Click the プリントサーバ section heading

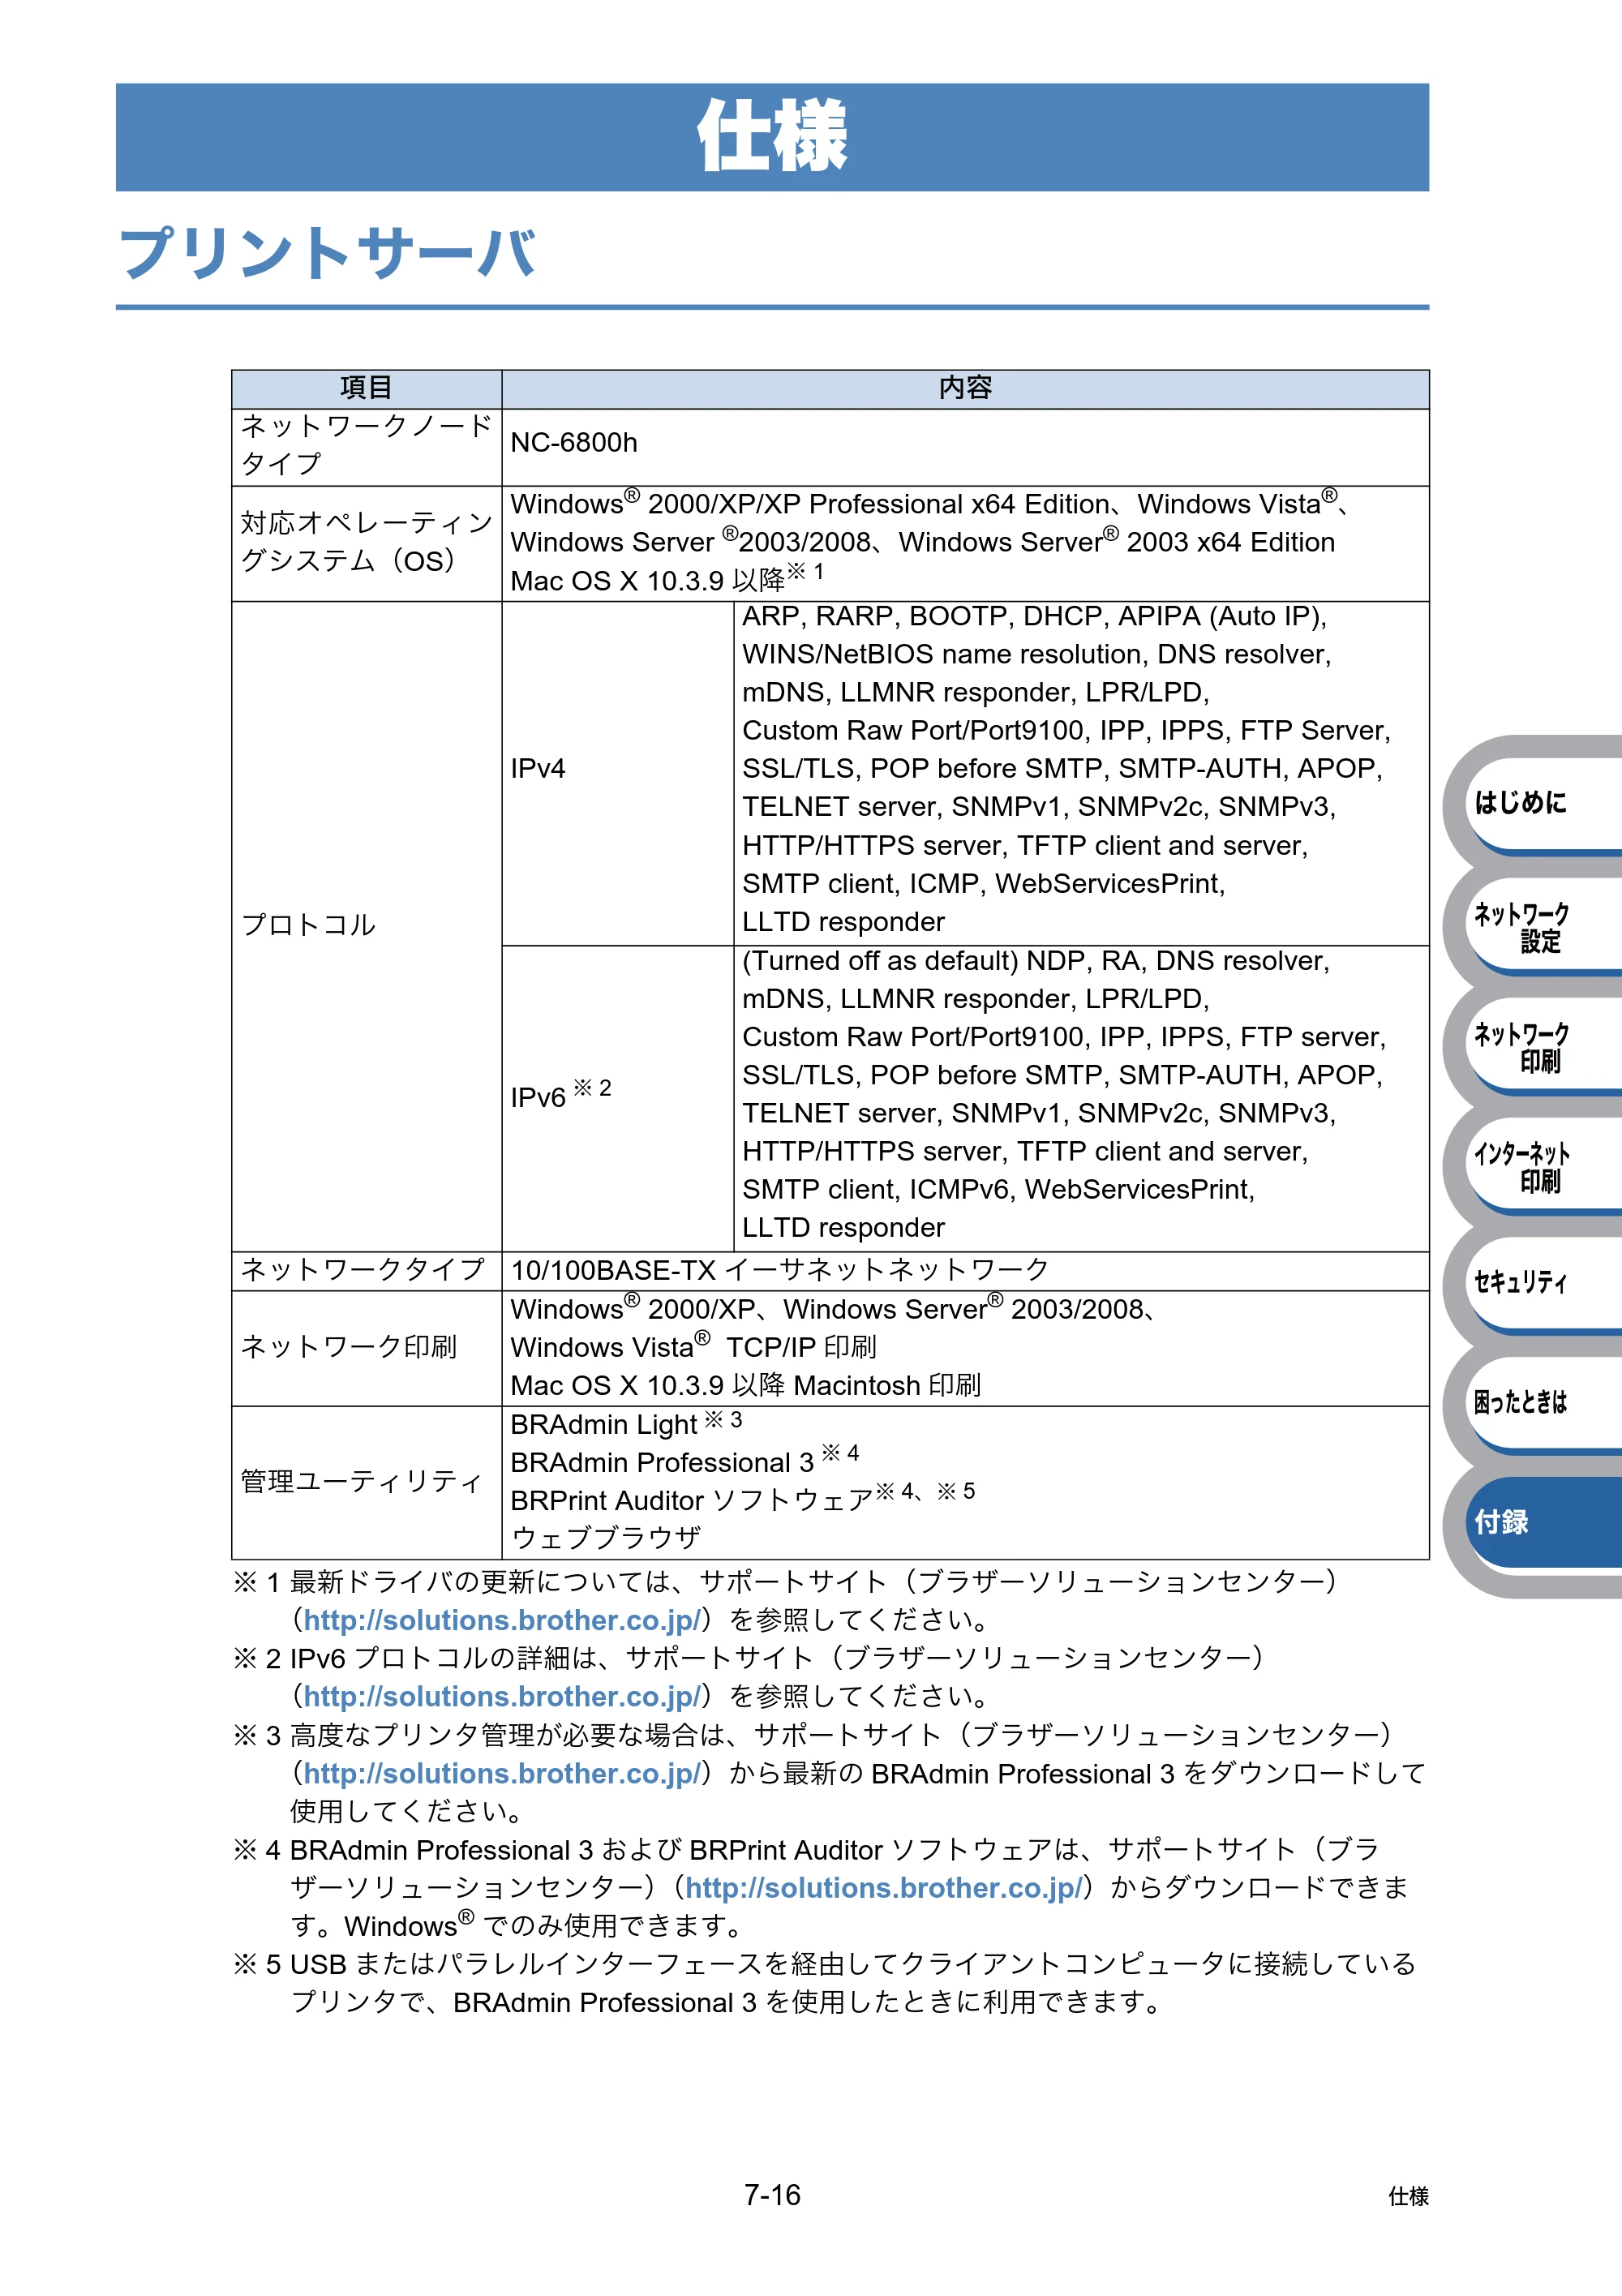328,253
